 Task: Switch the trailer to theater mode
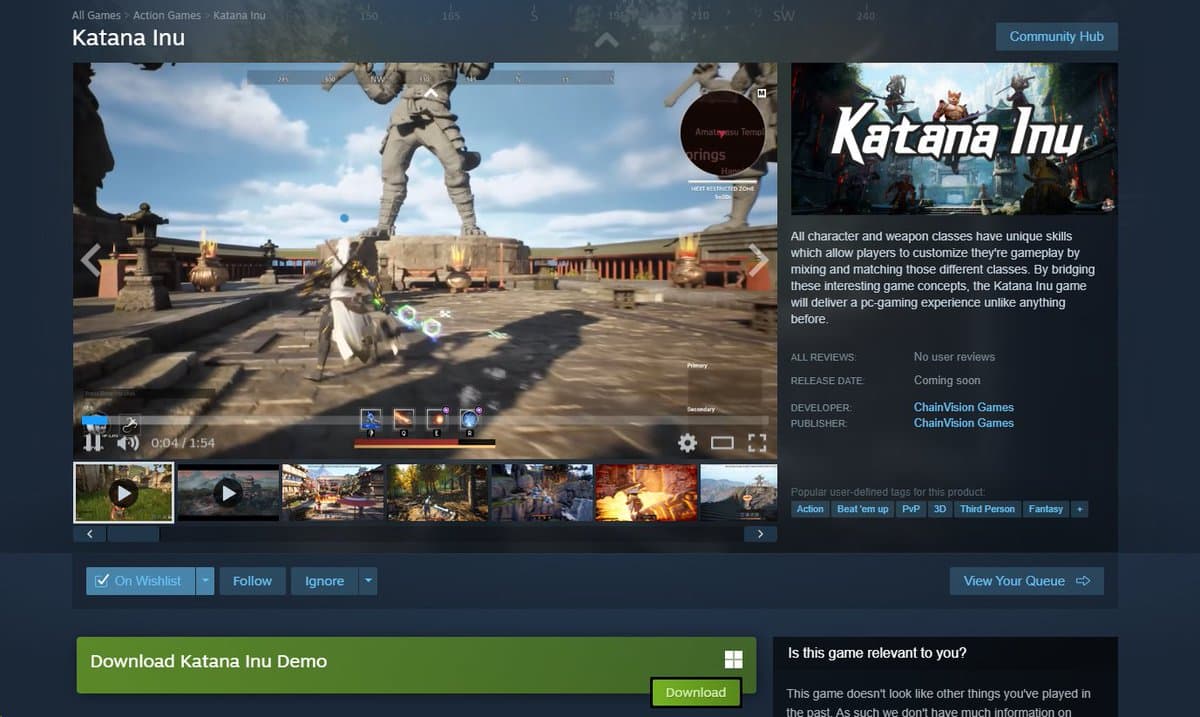(x=722, y=443)
